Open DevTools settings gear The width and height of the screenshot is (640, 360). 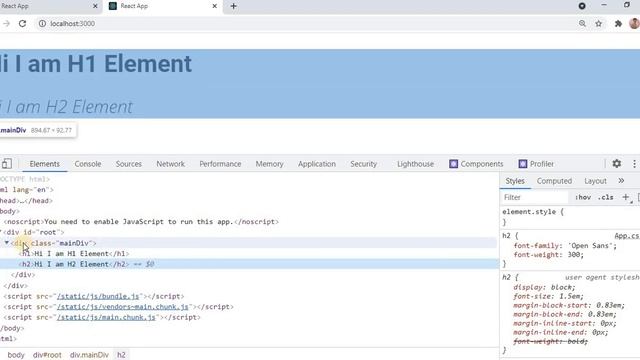[x=617, y=164]
